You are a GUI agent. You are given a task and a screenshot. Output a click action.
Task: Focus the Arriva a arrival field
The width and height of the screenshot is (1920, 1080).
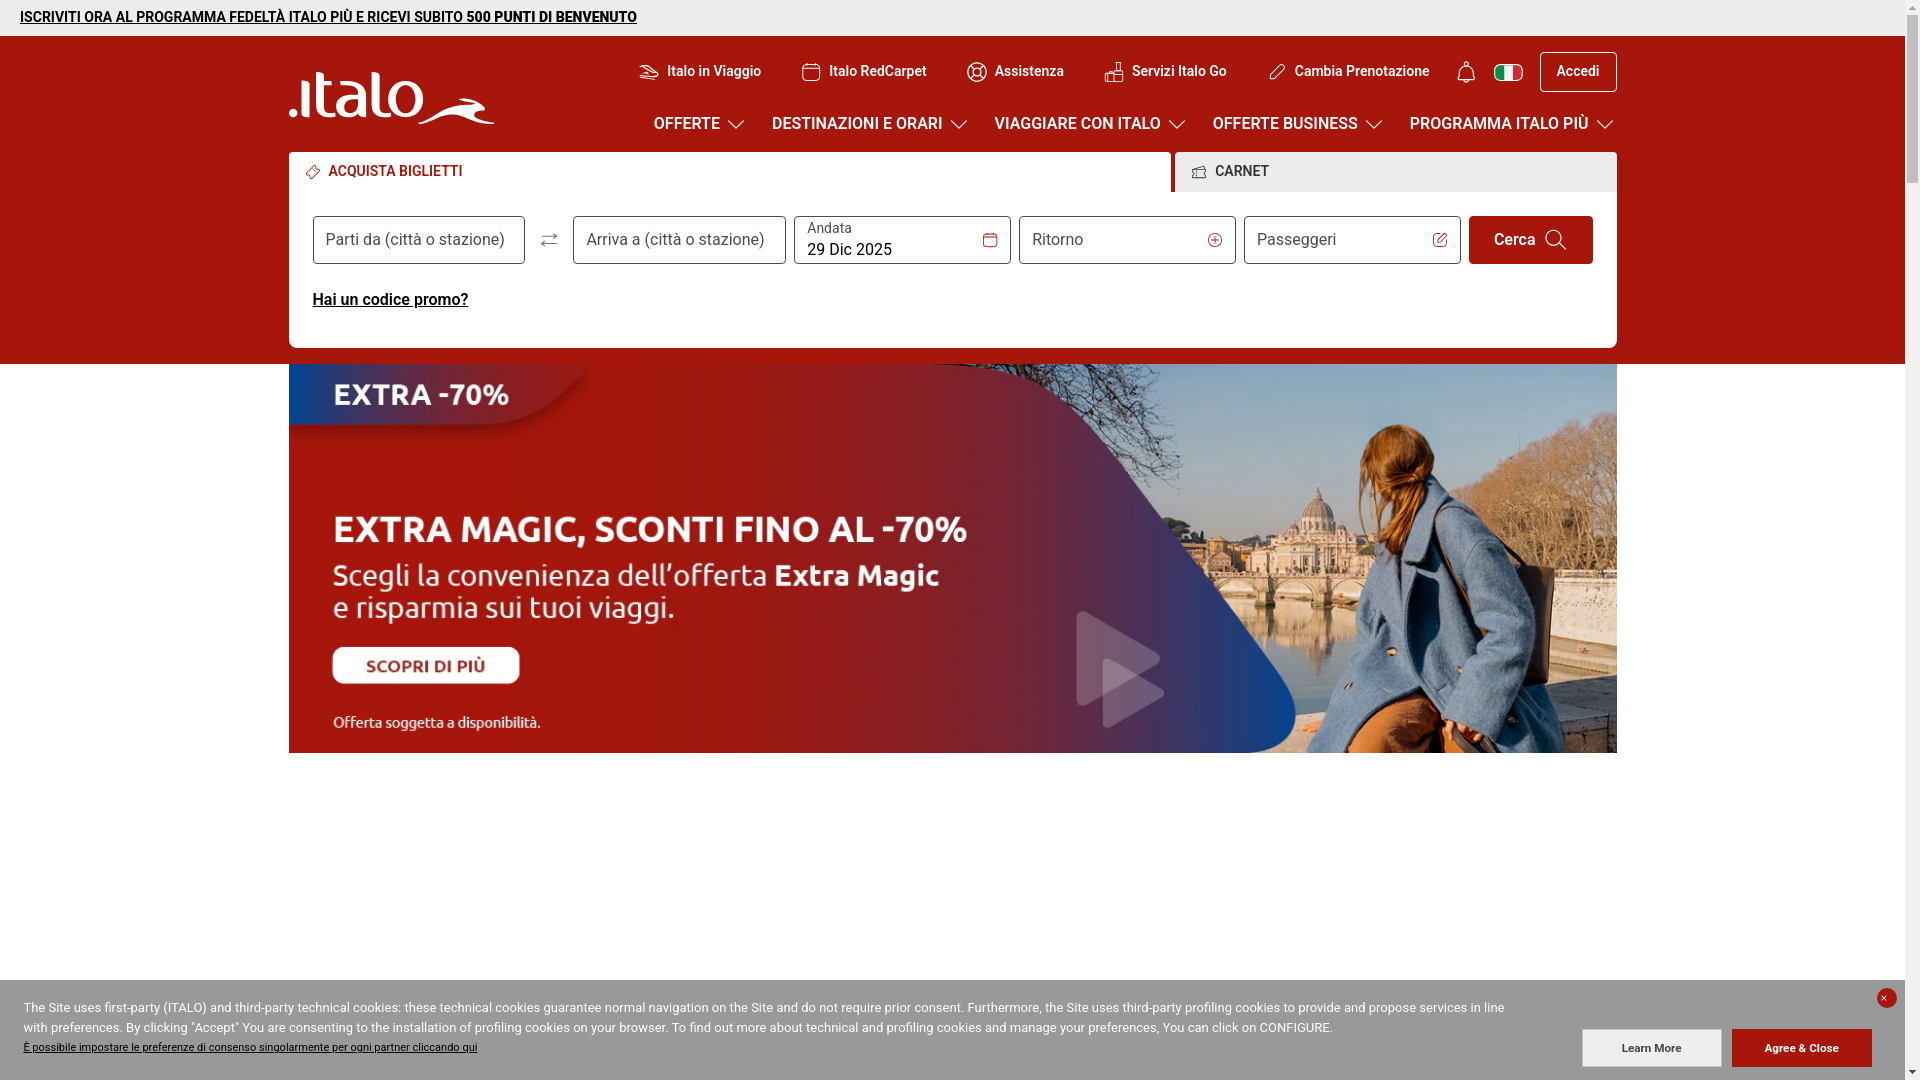(680, 240)
